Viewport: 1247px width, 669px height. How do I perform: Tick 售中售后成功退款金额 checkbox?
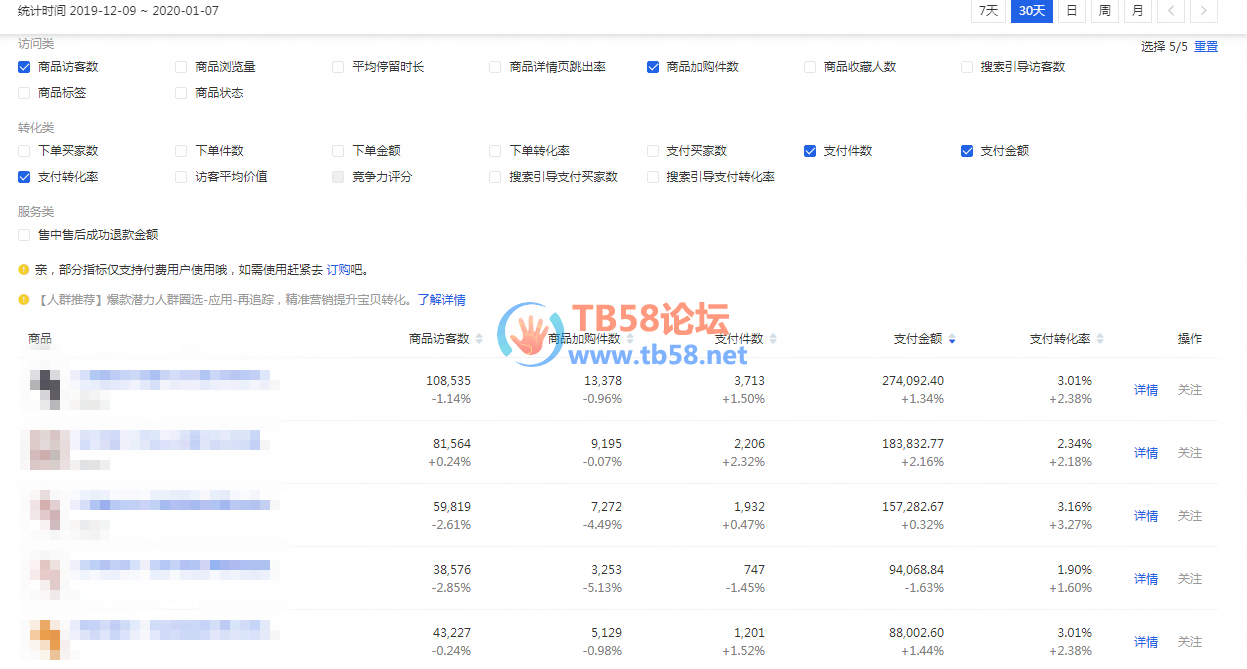pos(24,235)
